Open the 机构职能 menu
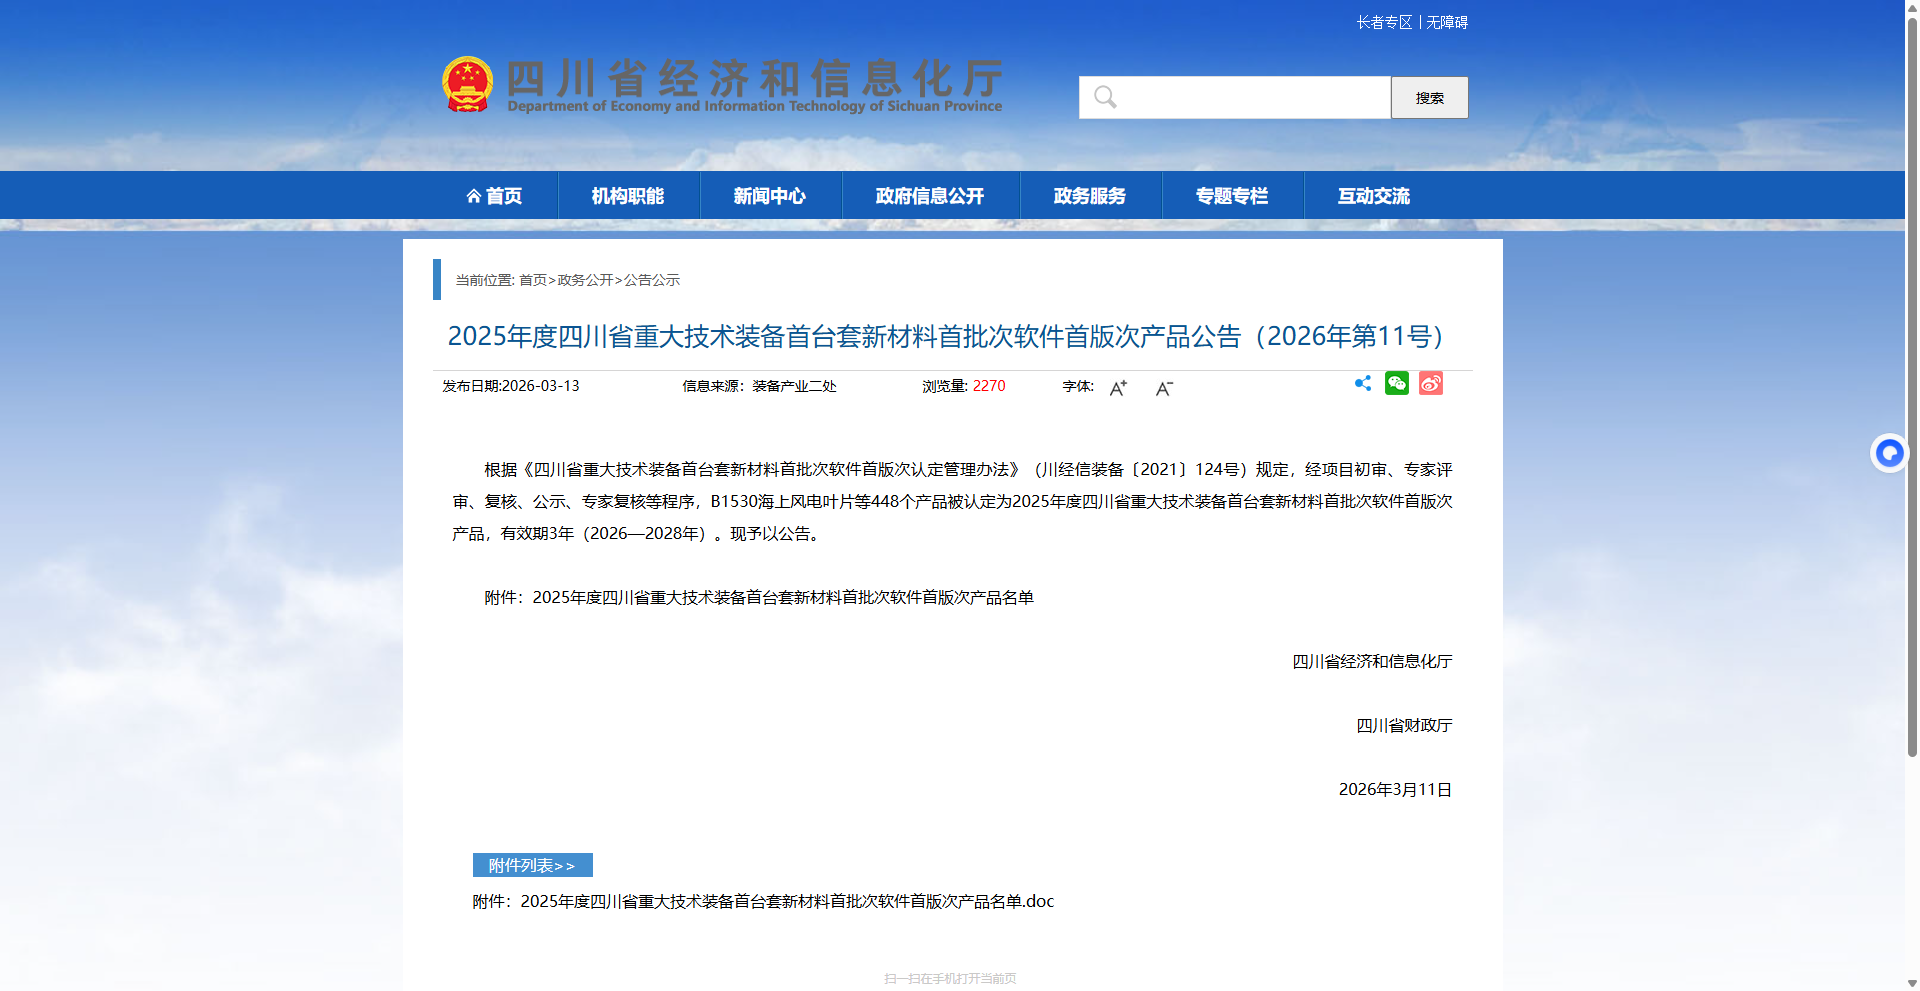This screenshot has width=1920, height=991. tap(628, 196)
